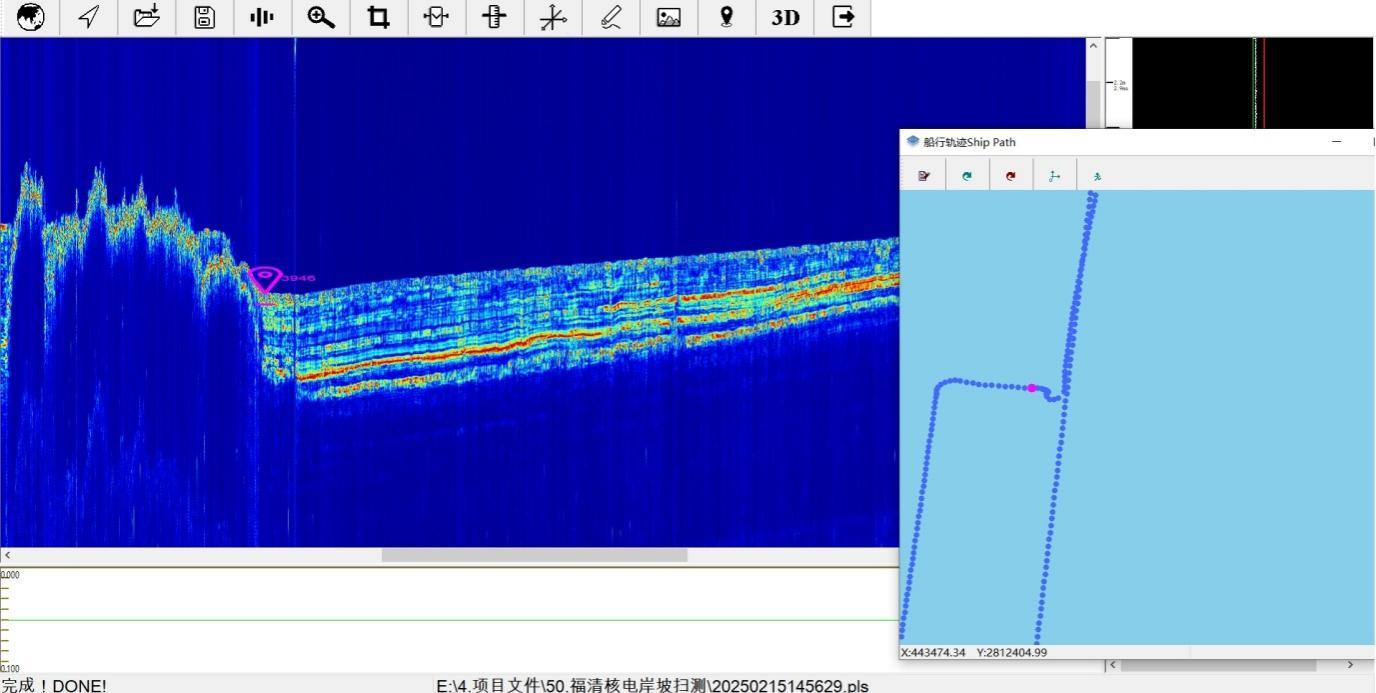
Task: Open the bottom tracking tool
Action: coord(436,17)
